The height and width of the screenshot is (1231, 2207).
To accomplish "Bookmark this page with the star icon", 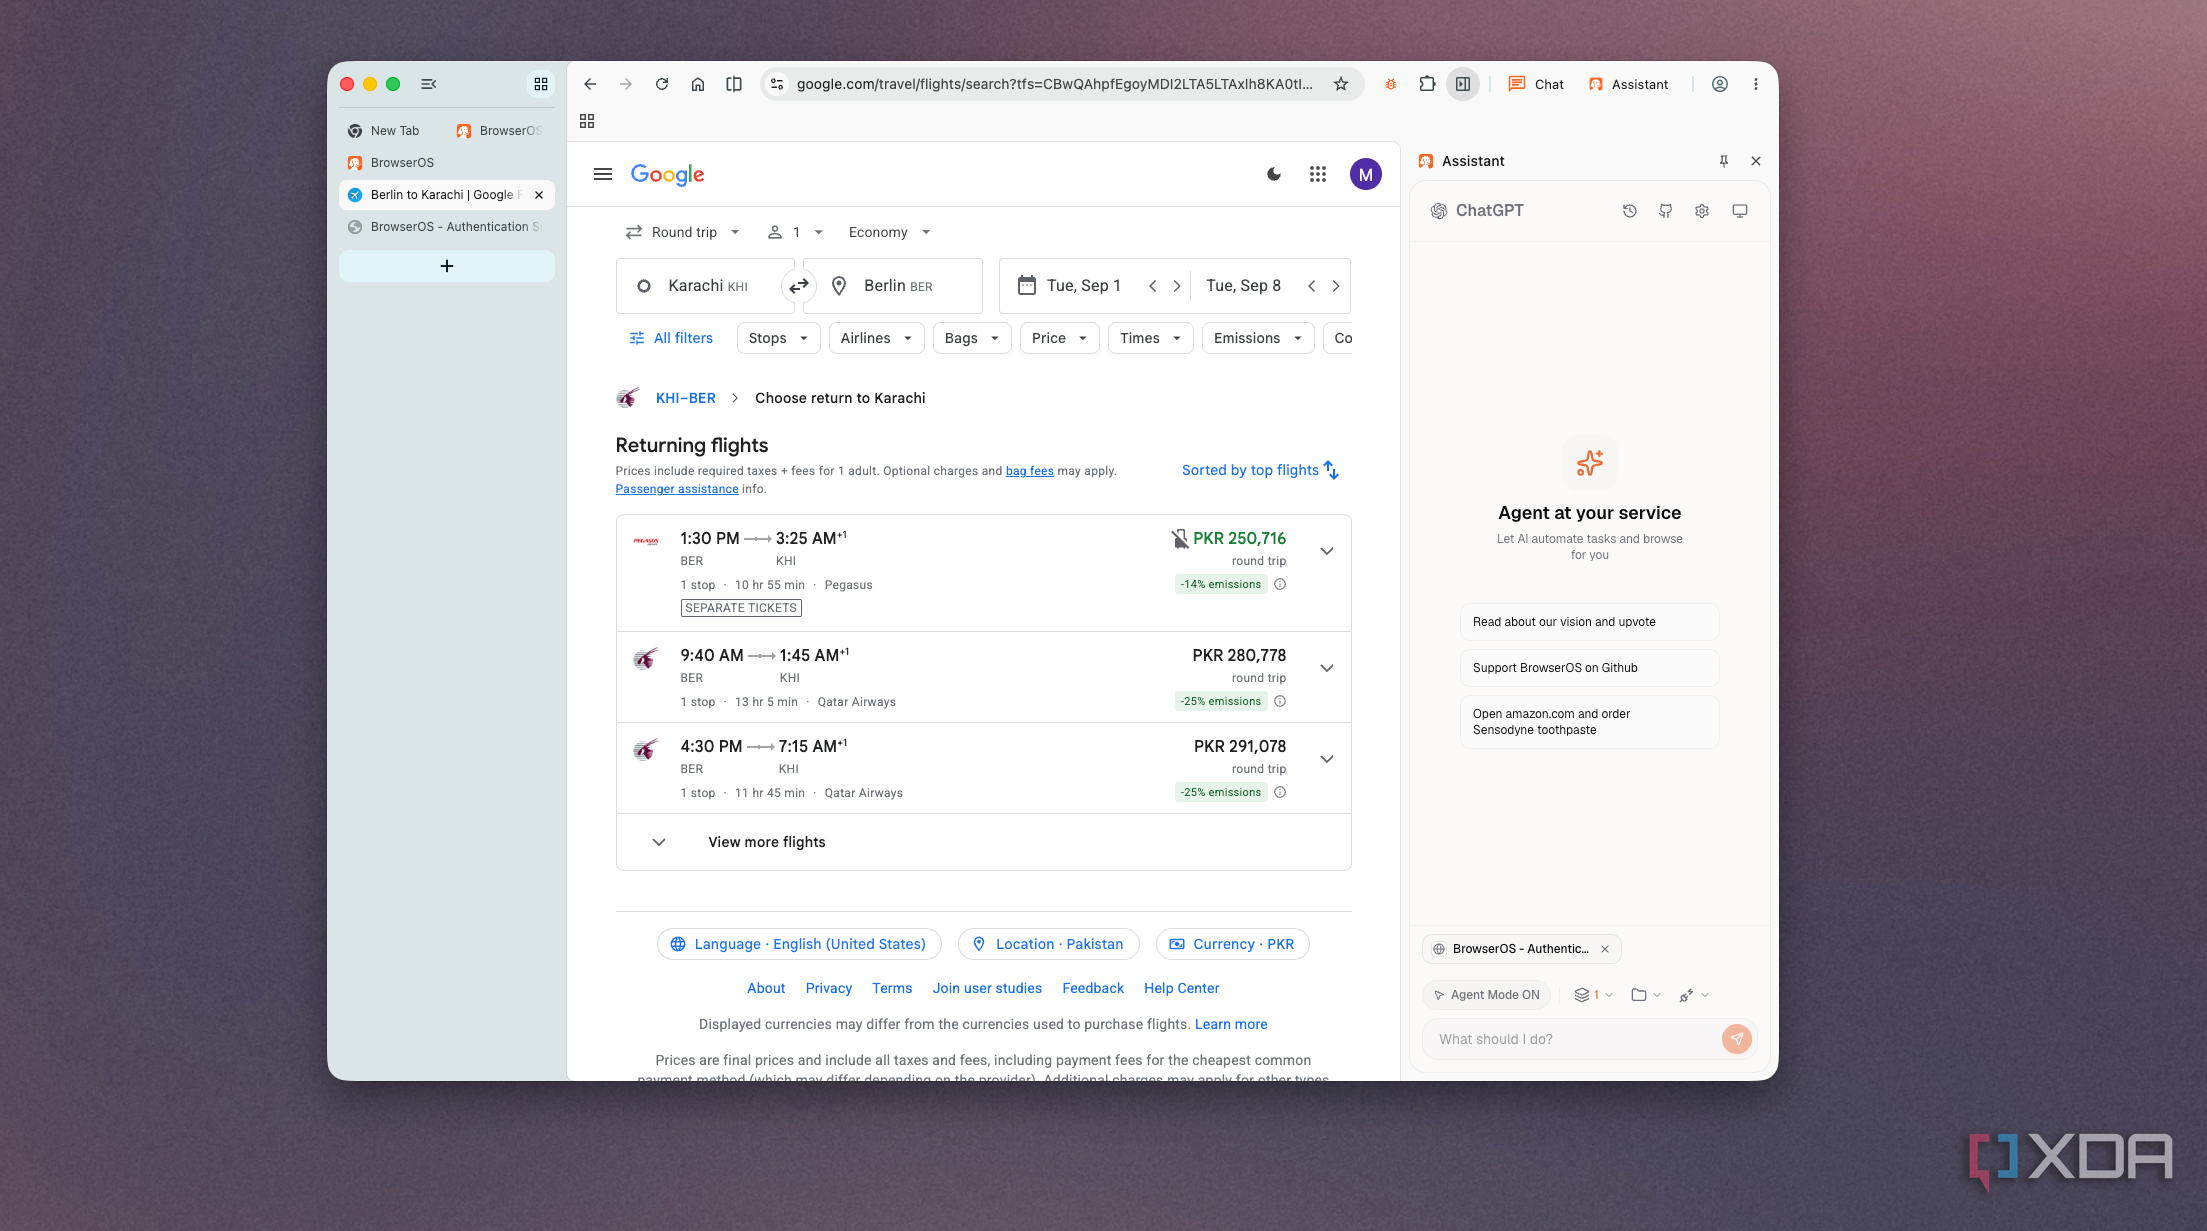I will coord(1341,84).
